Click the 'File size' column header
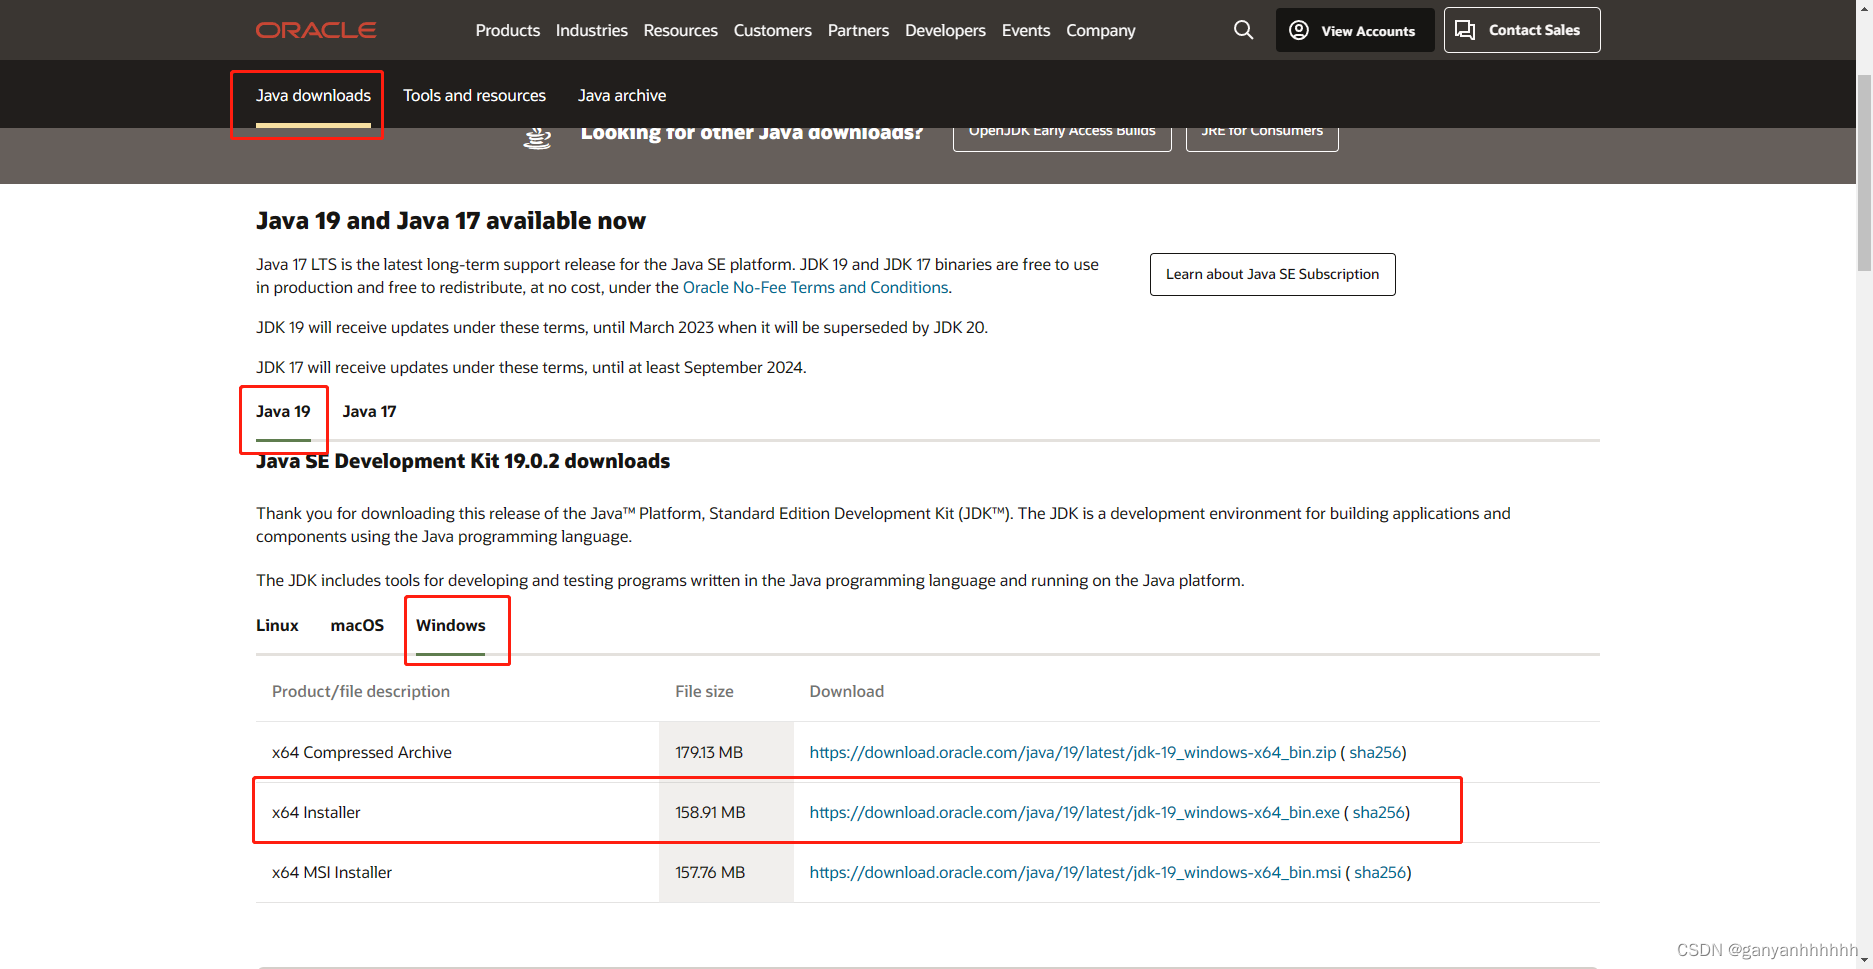This screenshot has height=969, width=1873. (704, 691)
